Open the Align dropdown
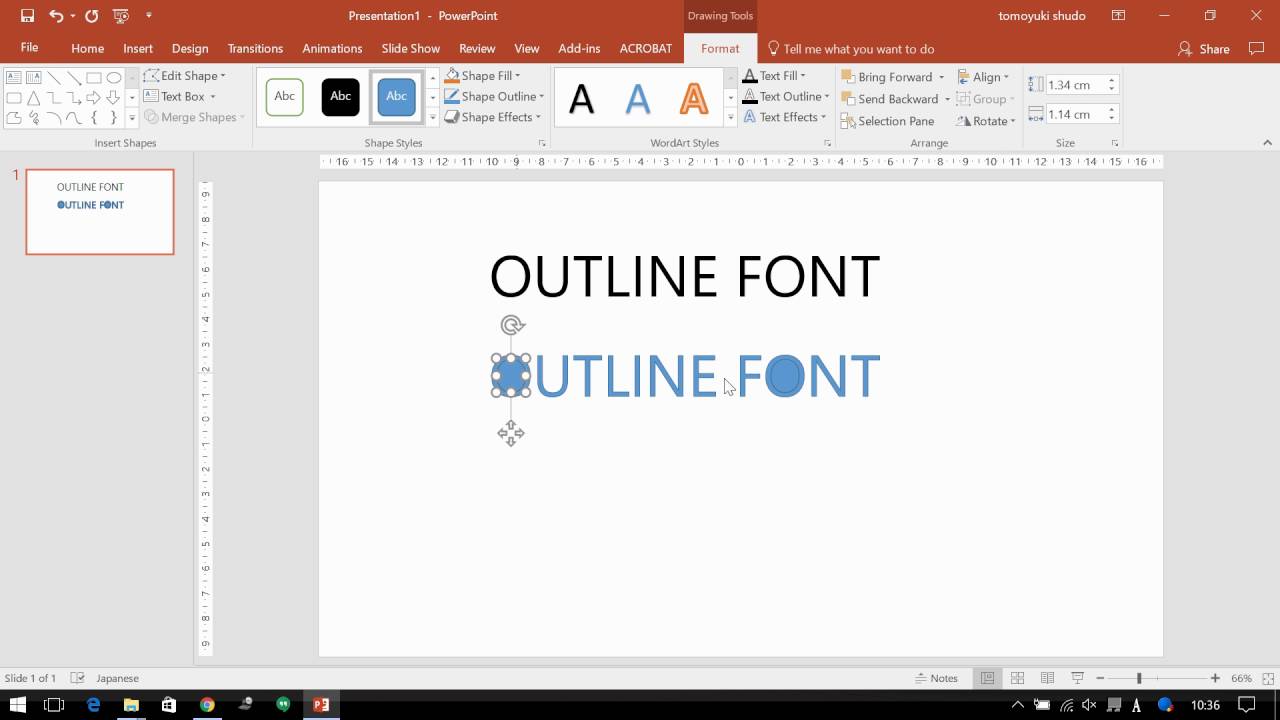Viewport: 1280px width, 720px height. point(983,77)
